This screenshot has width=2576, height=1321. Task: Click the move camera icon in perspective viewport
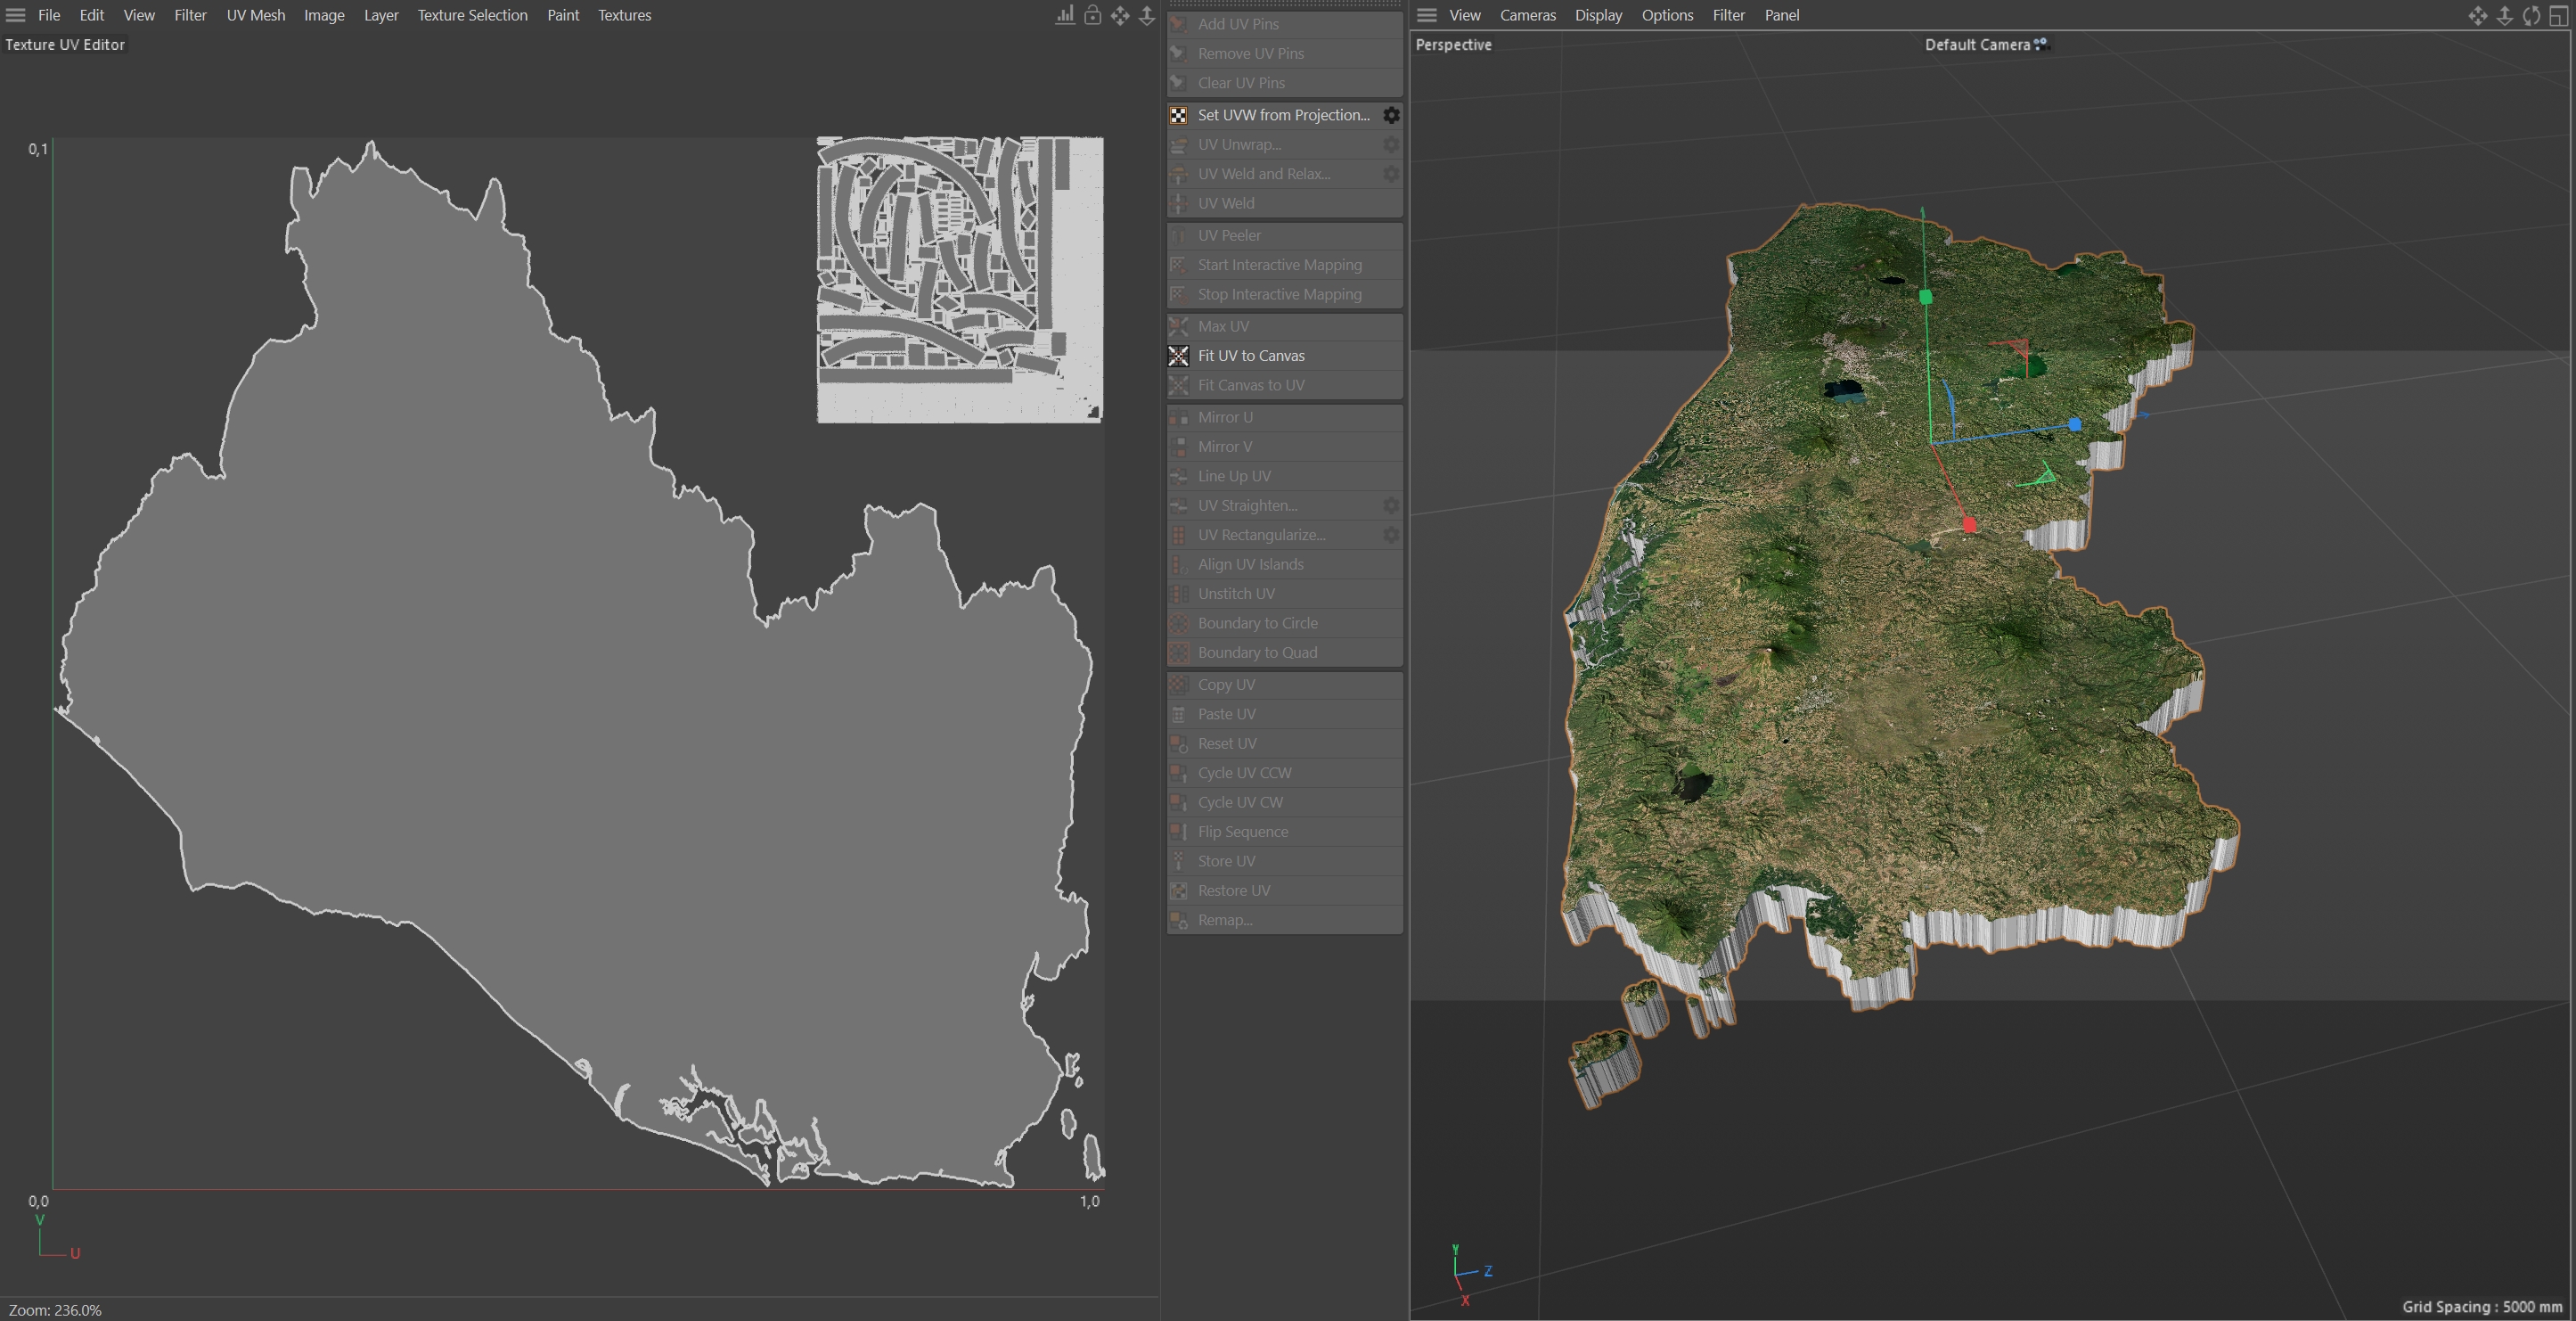(2477, 15)
